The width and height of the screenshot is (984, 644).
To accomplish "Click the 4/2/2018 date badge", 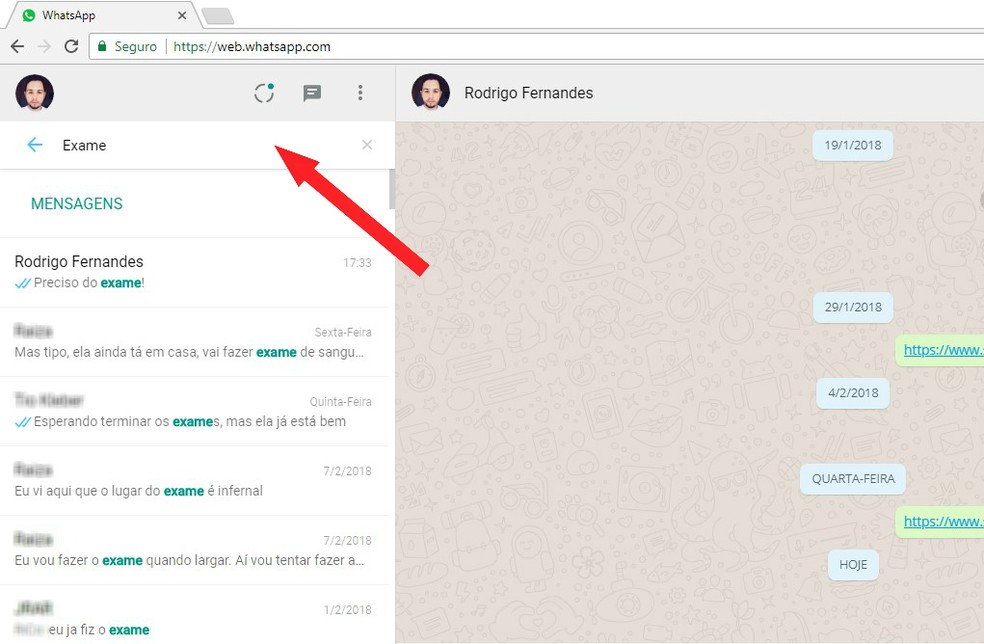I will point(853,393).
